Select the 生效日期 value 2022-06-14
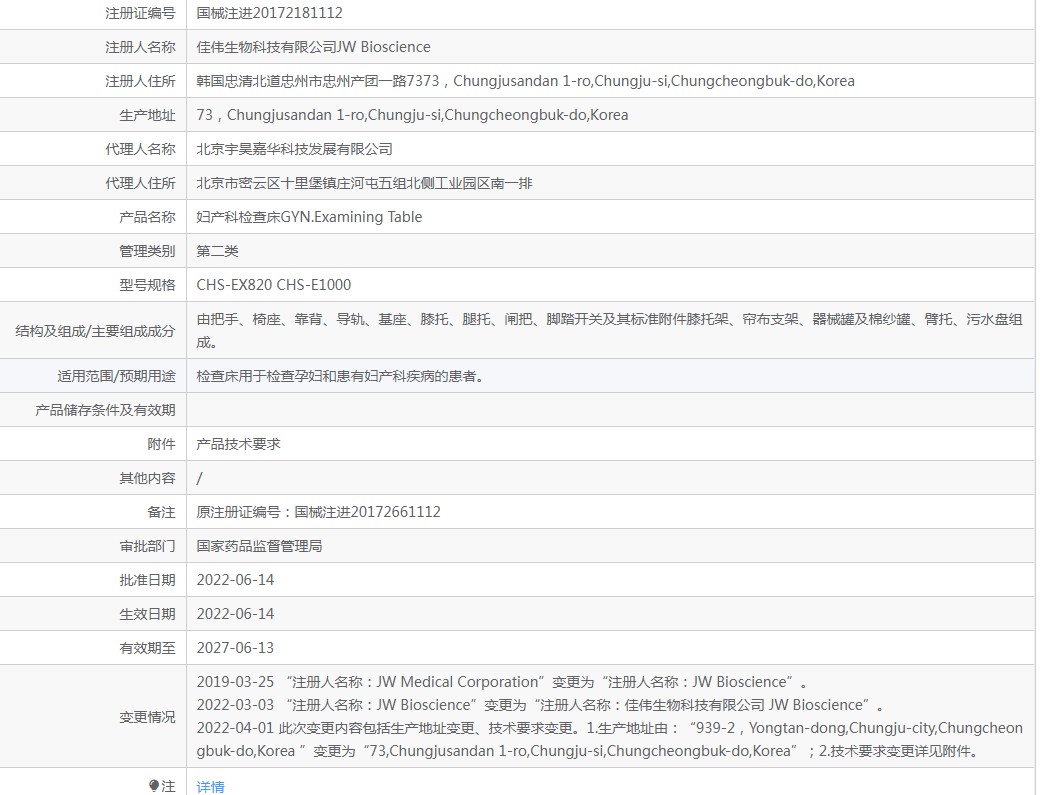The image size is (1040, 795). 235,614
